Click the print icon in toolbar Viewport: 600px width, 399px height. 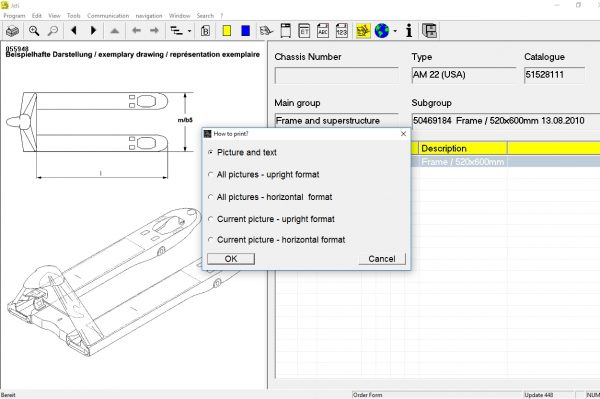(12, 31)
